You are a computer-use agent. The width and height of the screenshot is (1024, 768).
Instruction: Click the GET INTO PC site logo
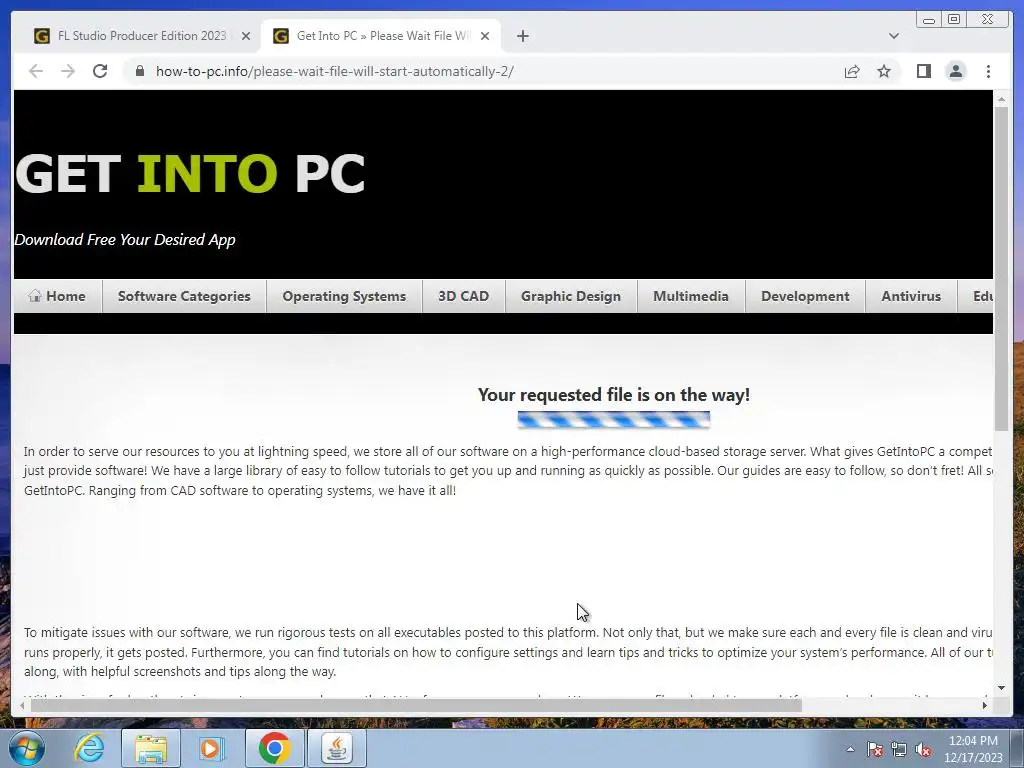point(189,174)
